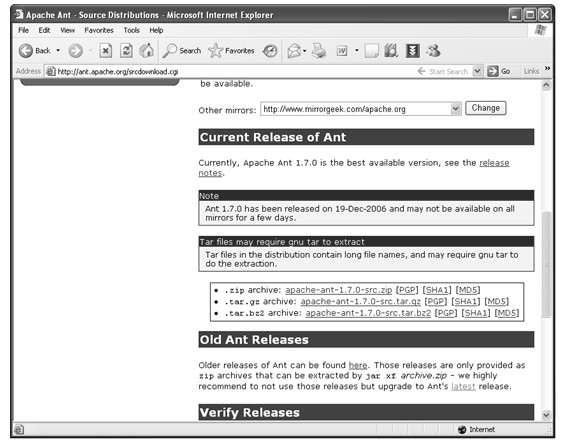Open the Help menu
Screen dimensions: 563x443
(x=156, y=30)
